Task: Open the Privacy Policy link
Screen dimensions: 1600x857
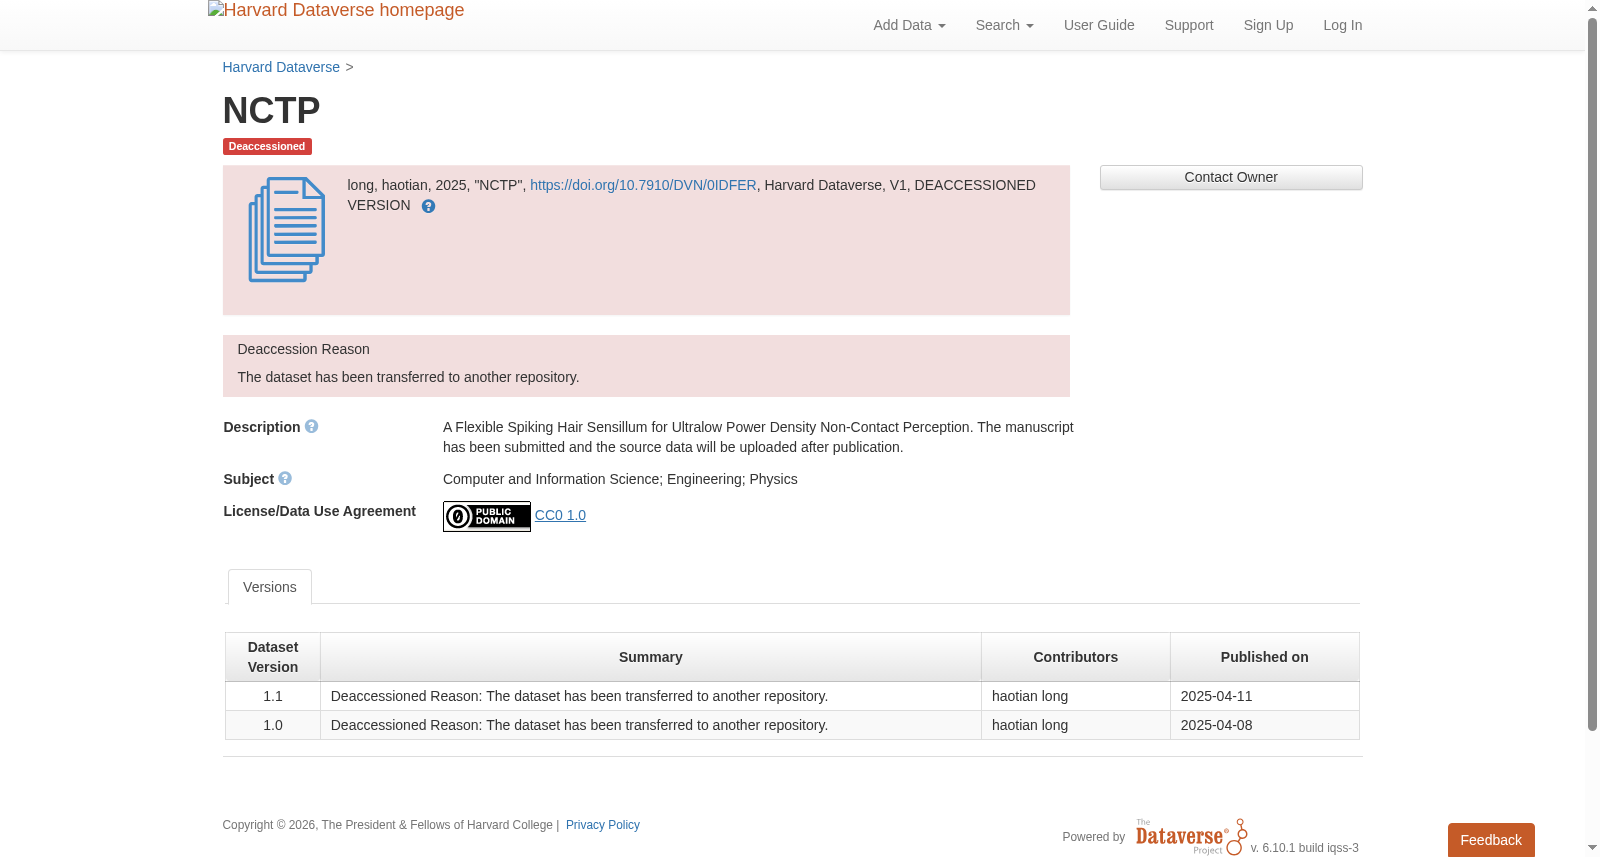Action: 603,825
